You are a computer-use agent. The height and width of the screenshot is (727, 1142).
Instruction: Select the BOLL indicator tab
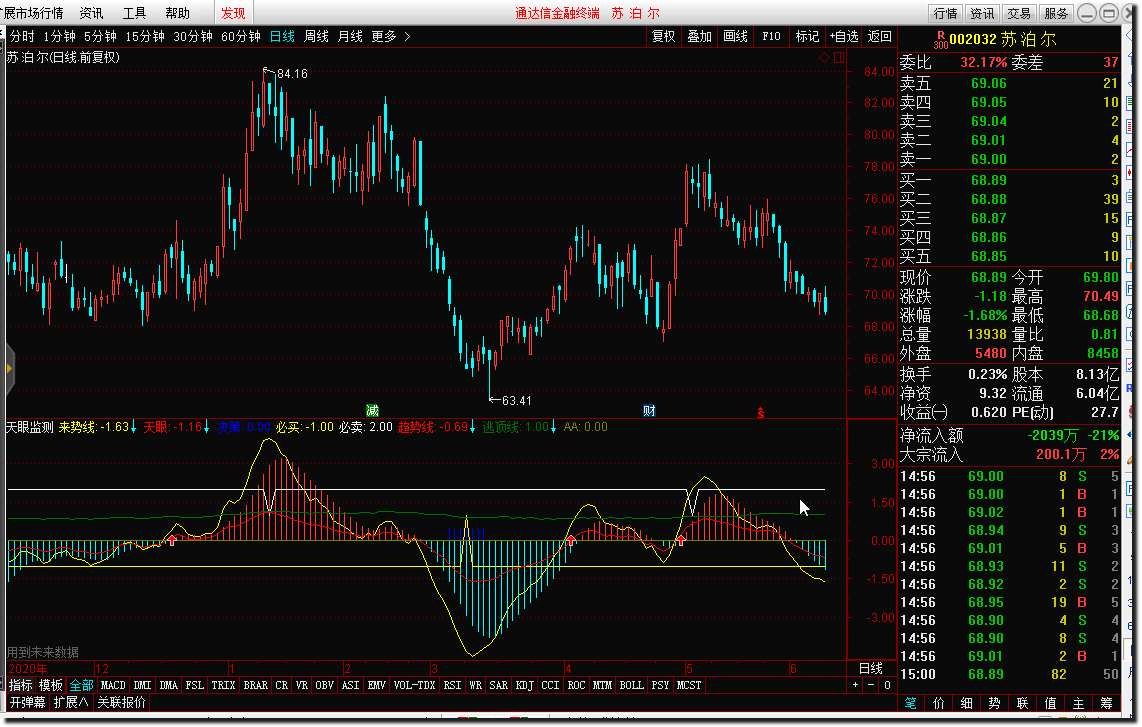[631, 685]
